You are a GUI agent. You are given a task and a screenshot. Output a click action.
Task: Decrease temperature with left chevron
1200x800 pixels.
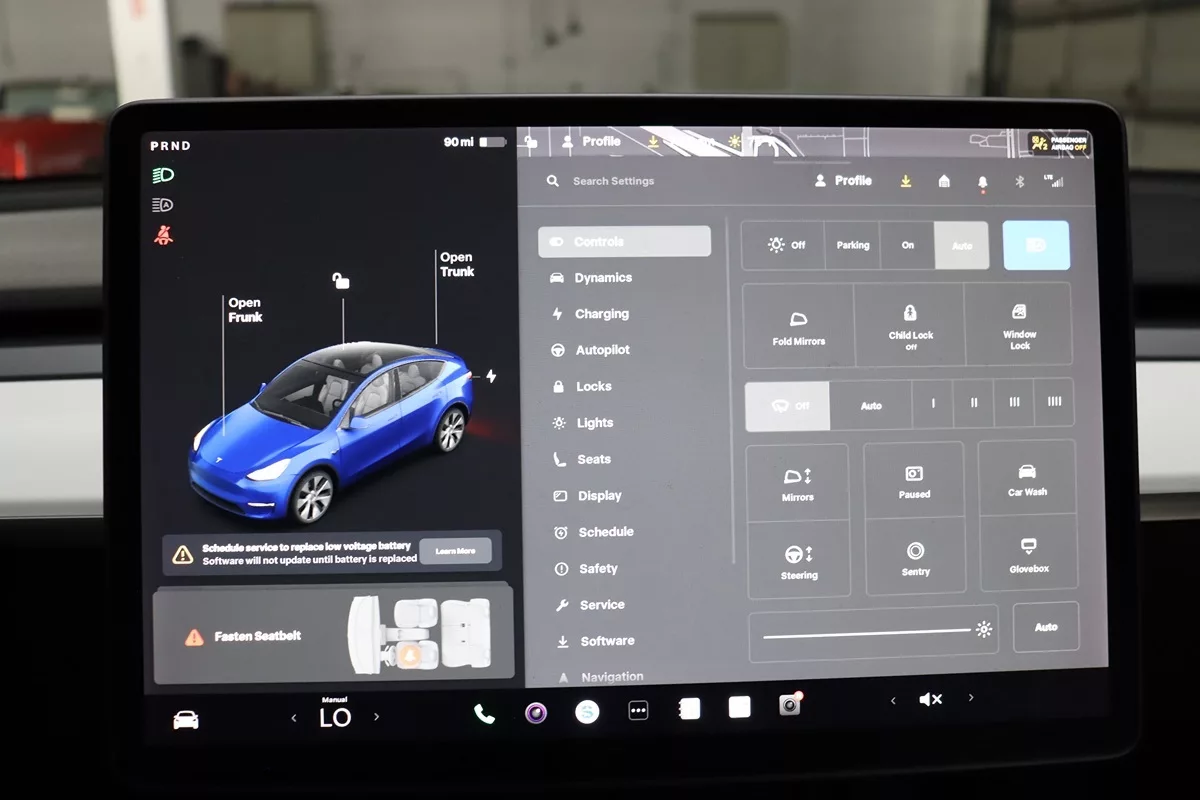coord(294,718)
